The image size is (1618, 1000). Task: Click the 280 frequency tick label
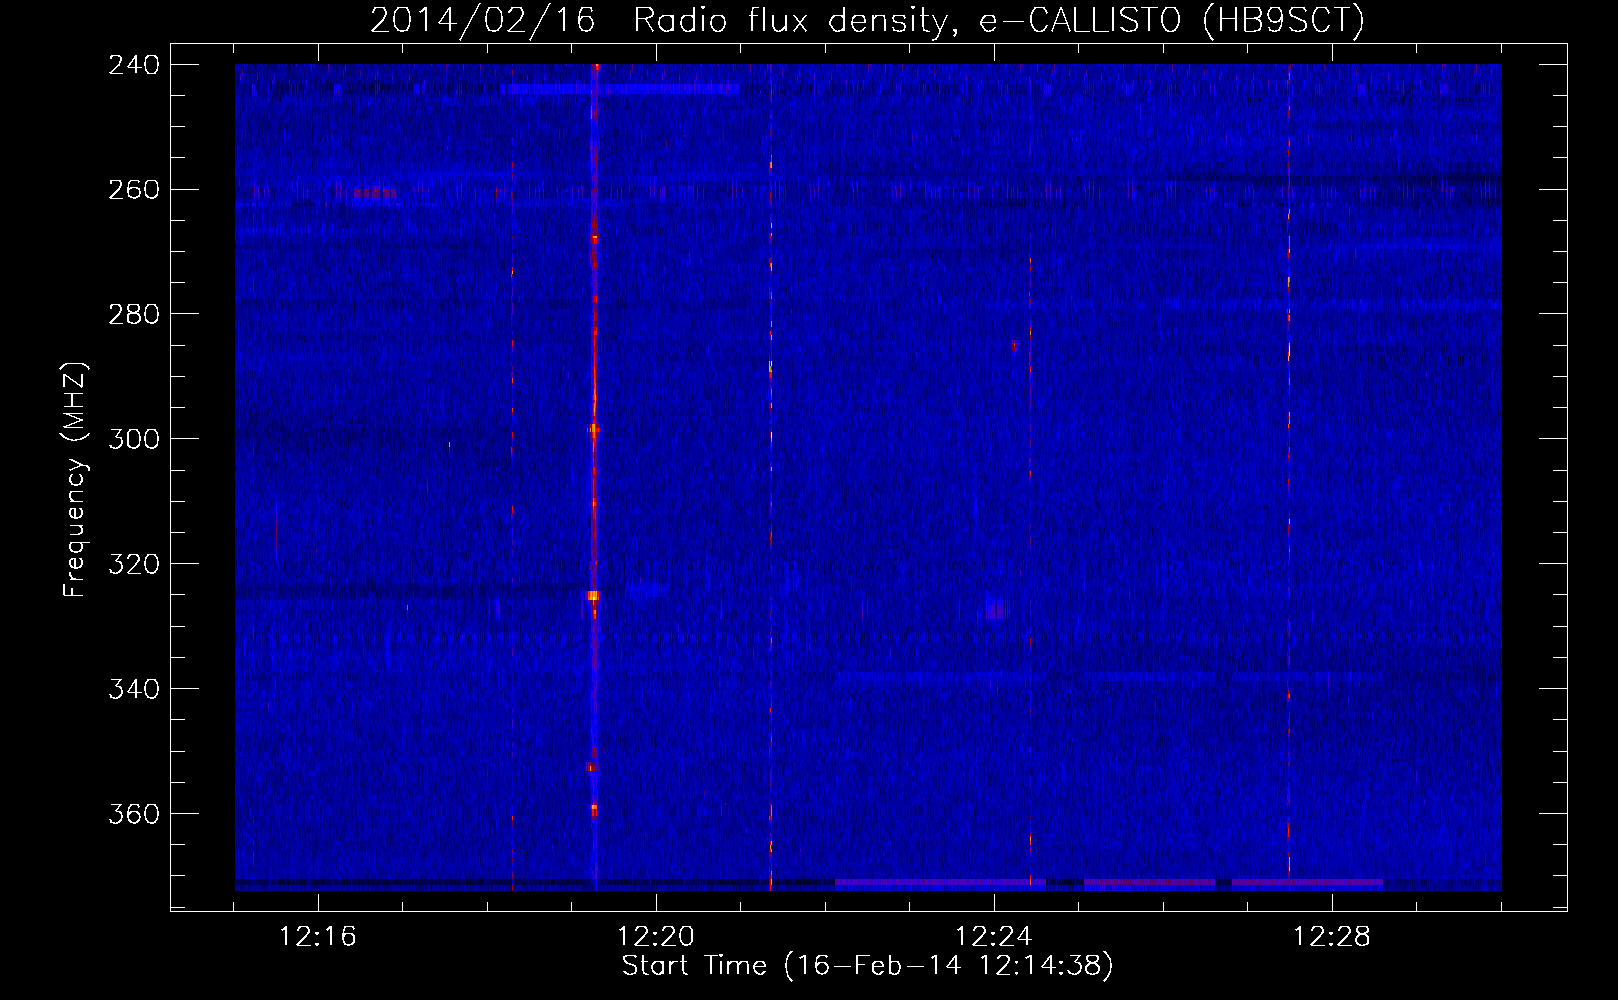click(x=134, y=314)
